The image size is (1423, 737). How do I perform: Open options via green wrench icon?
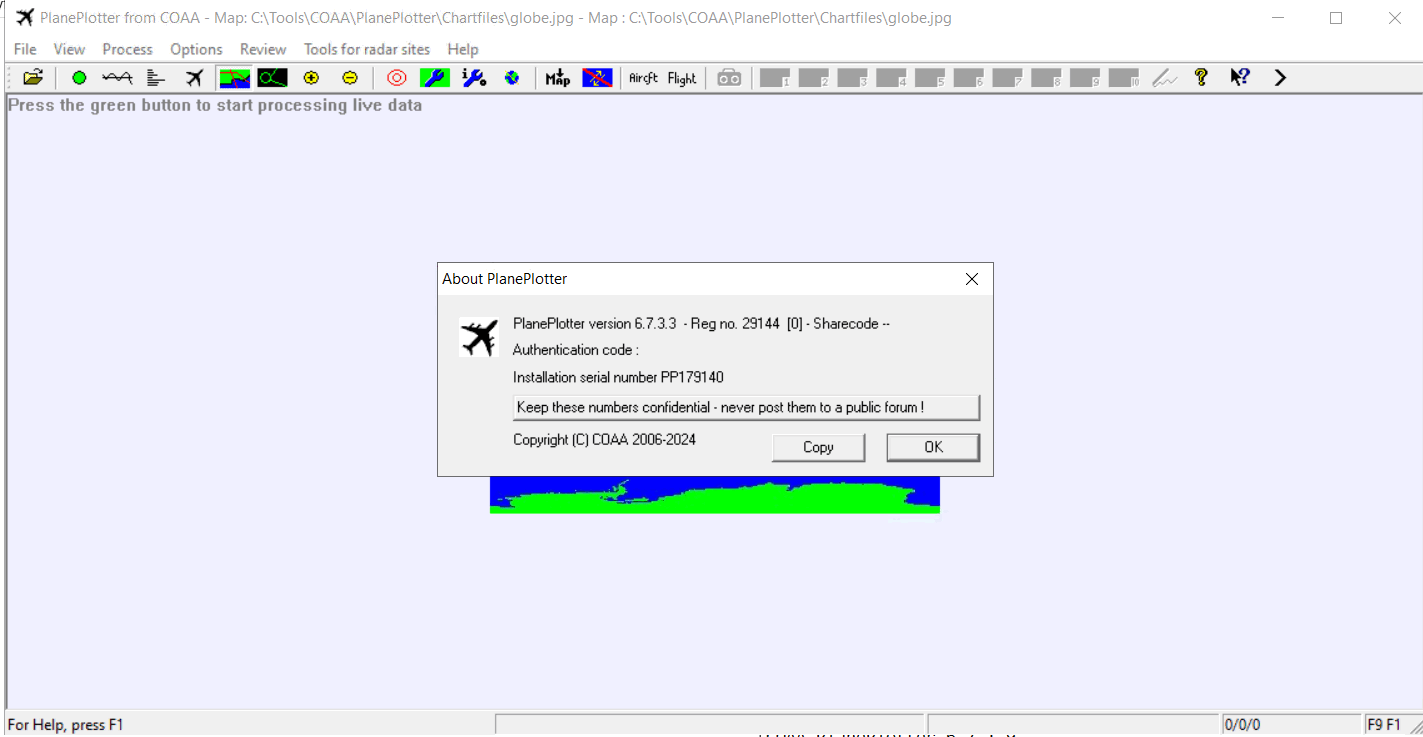coord(435,78)
